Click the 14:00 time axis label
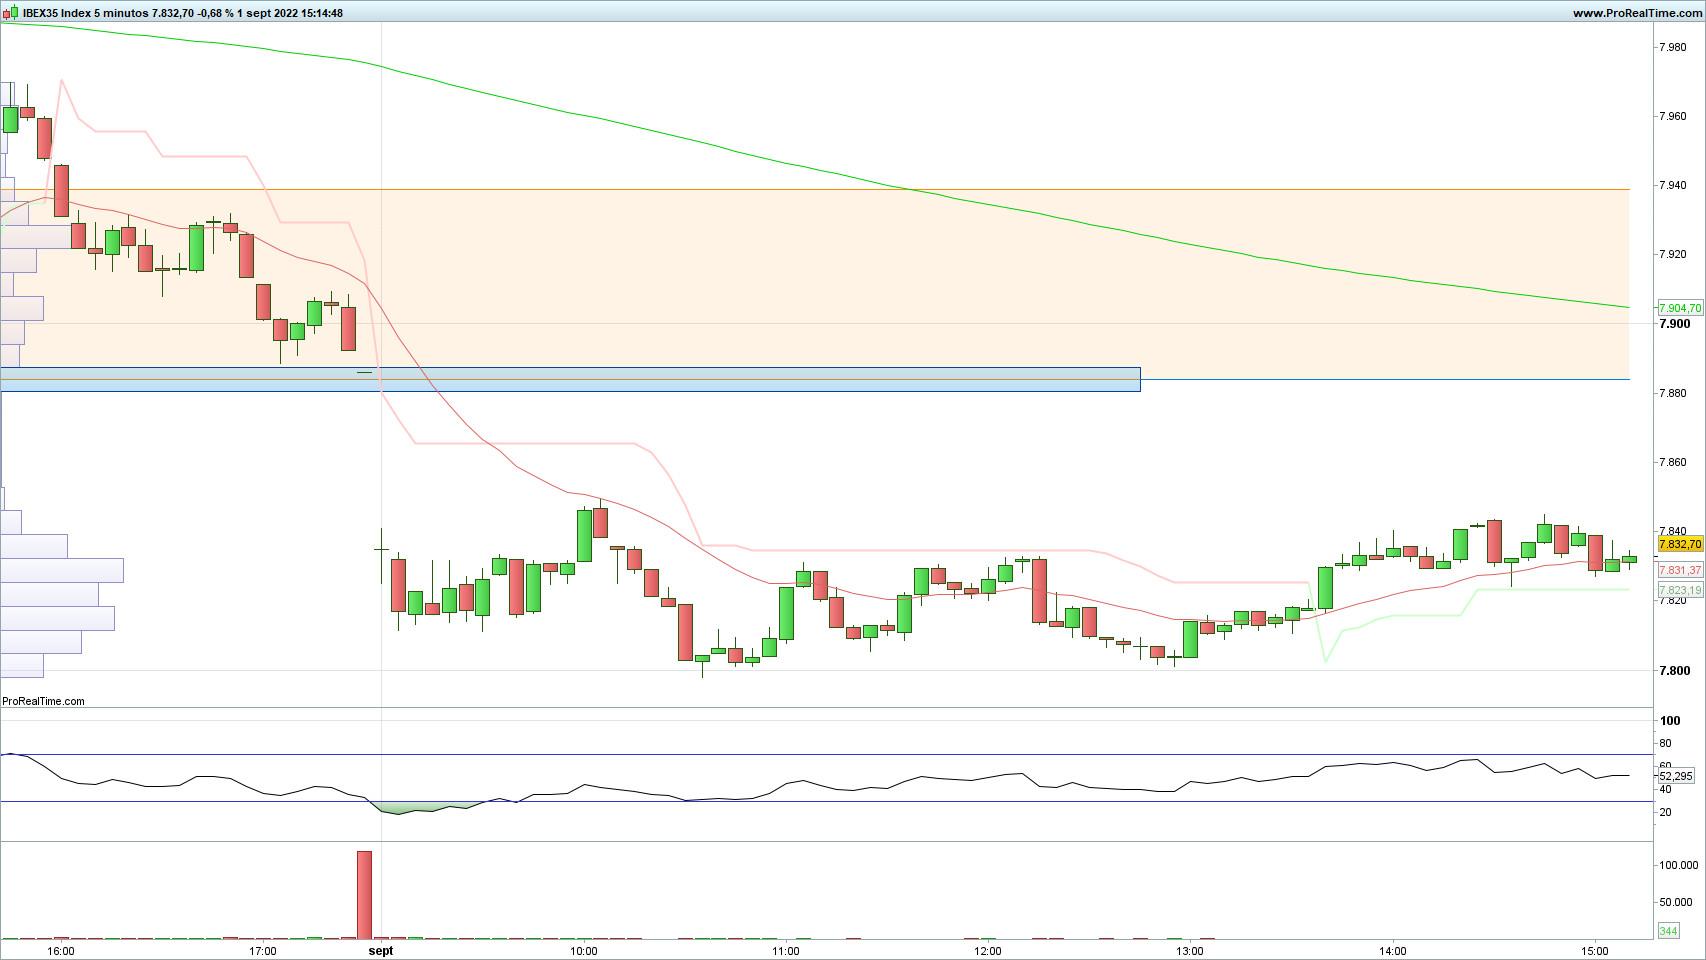The width and height of the screenshot is (1706, 960). (1393, 951)
